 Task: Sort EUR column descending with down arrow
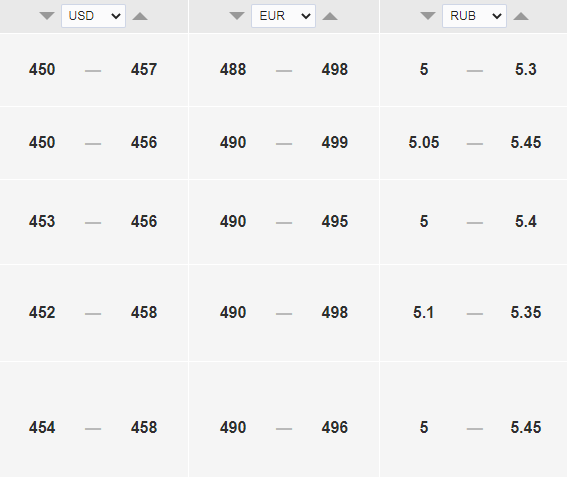click(x=237, y=16)
